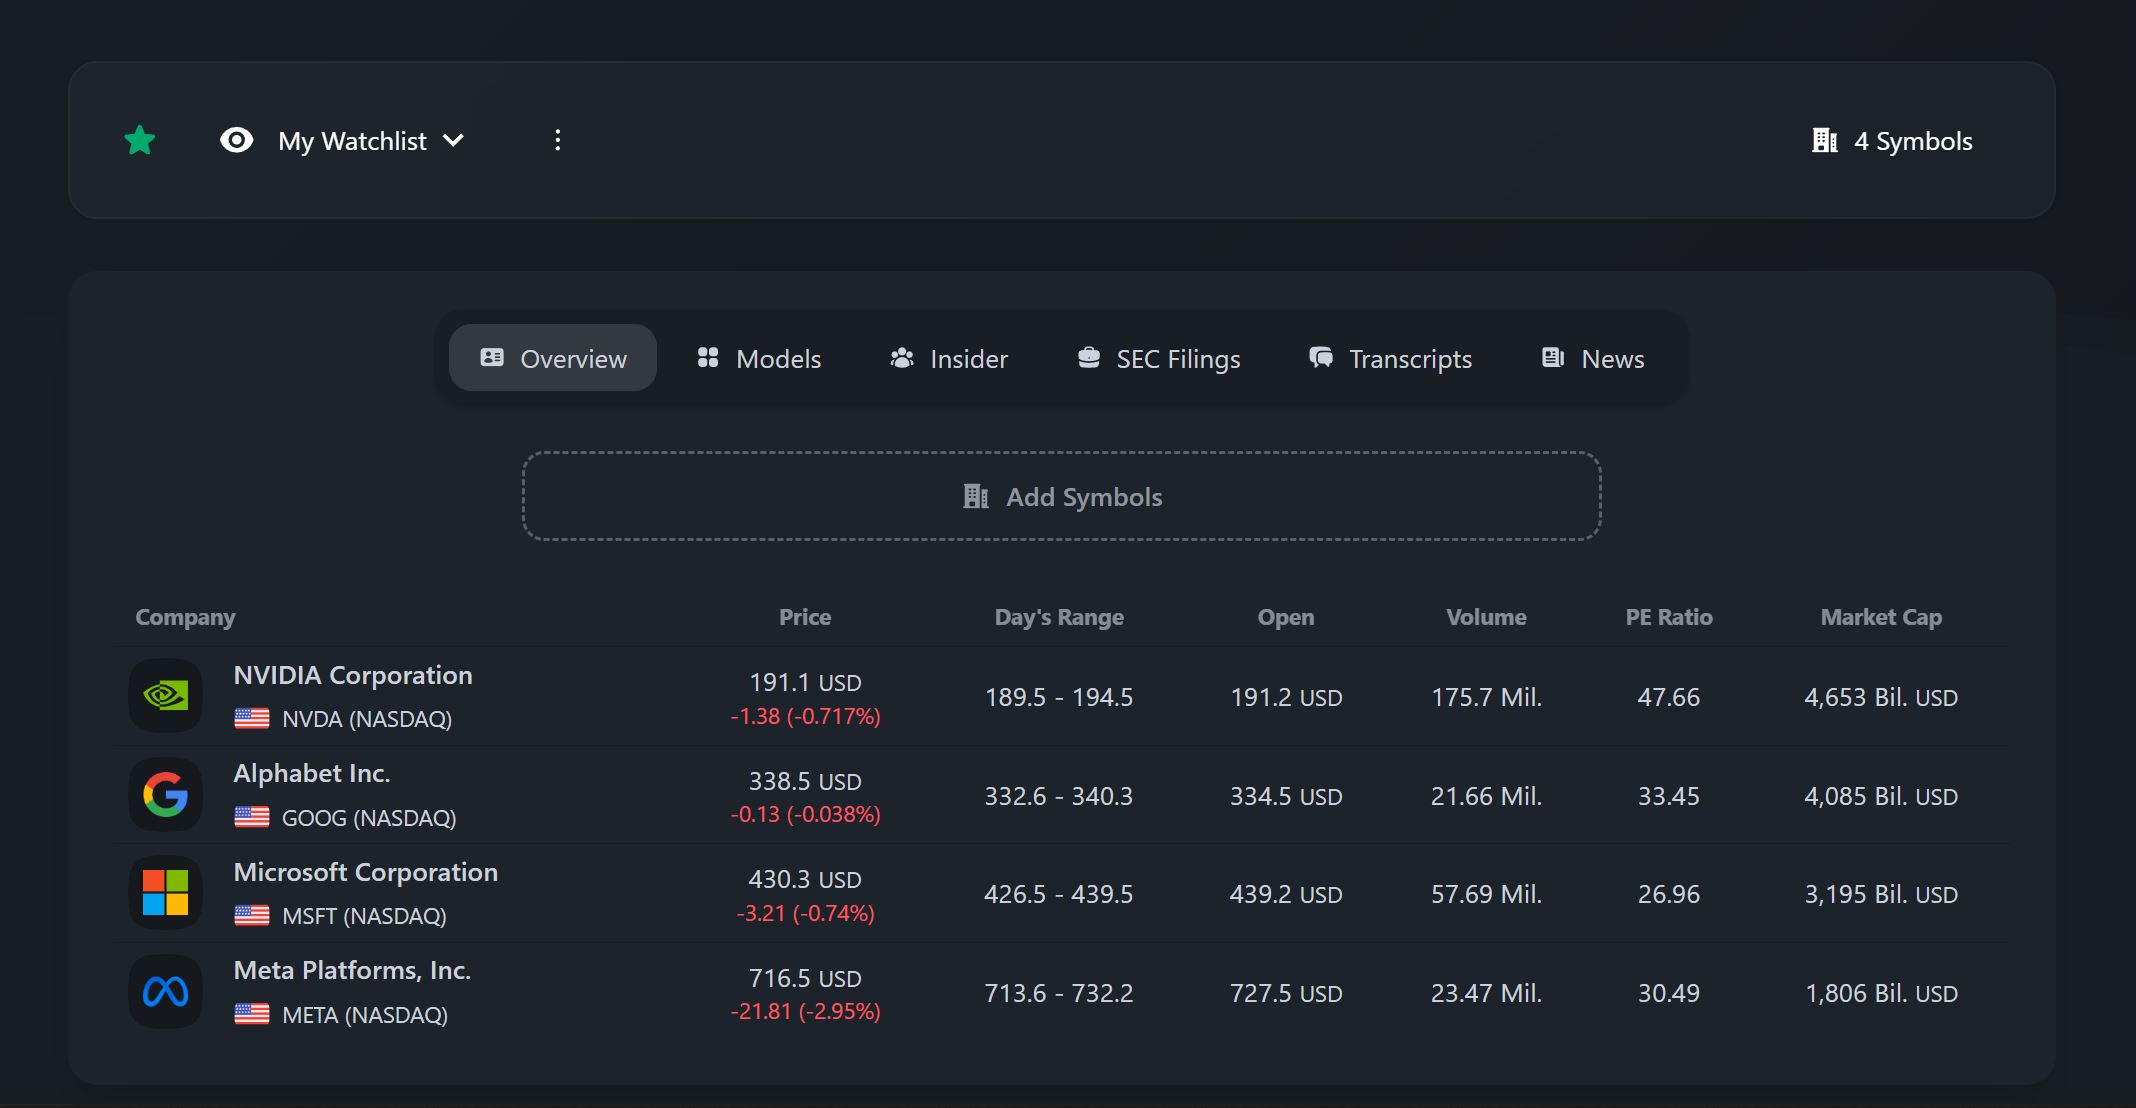Click the SEC Filings stack icon

coord(1087,357)
